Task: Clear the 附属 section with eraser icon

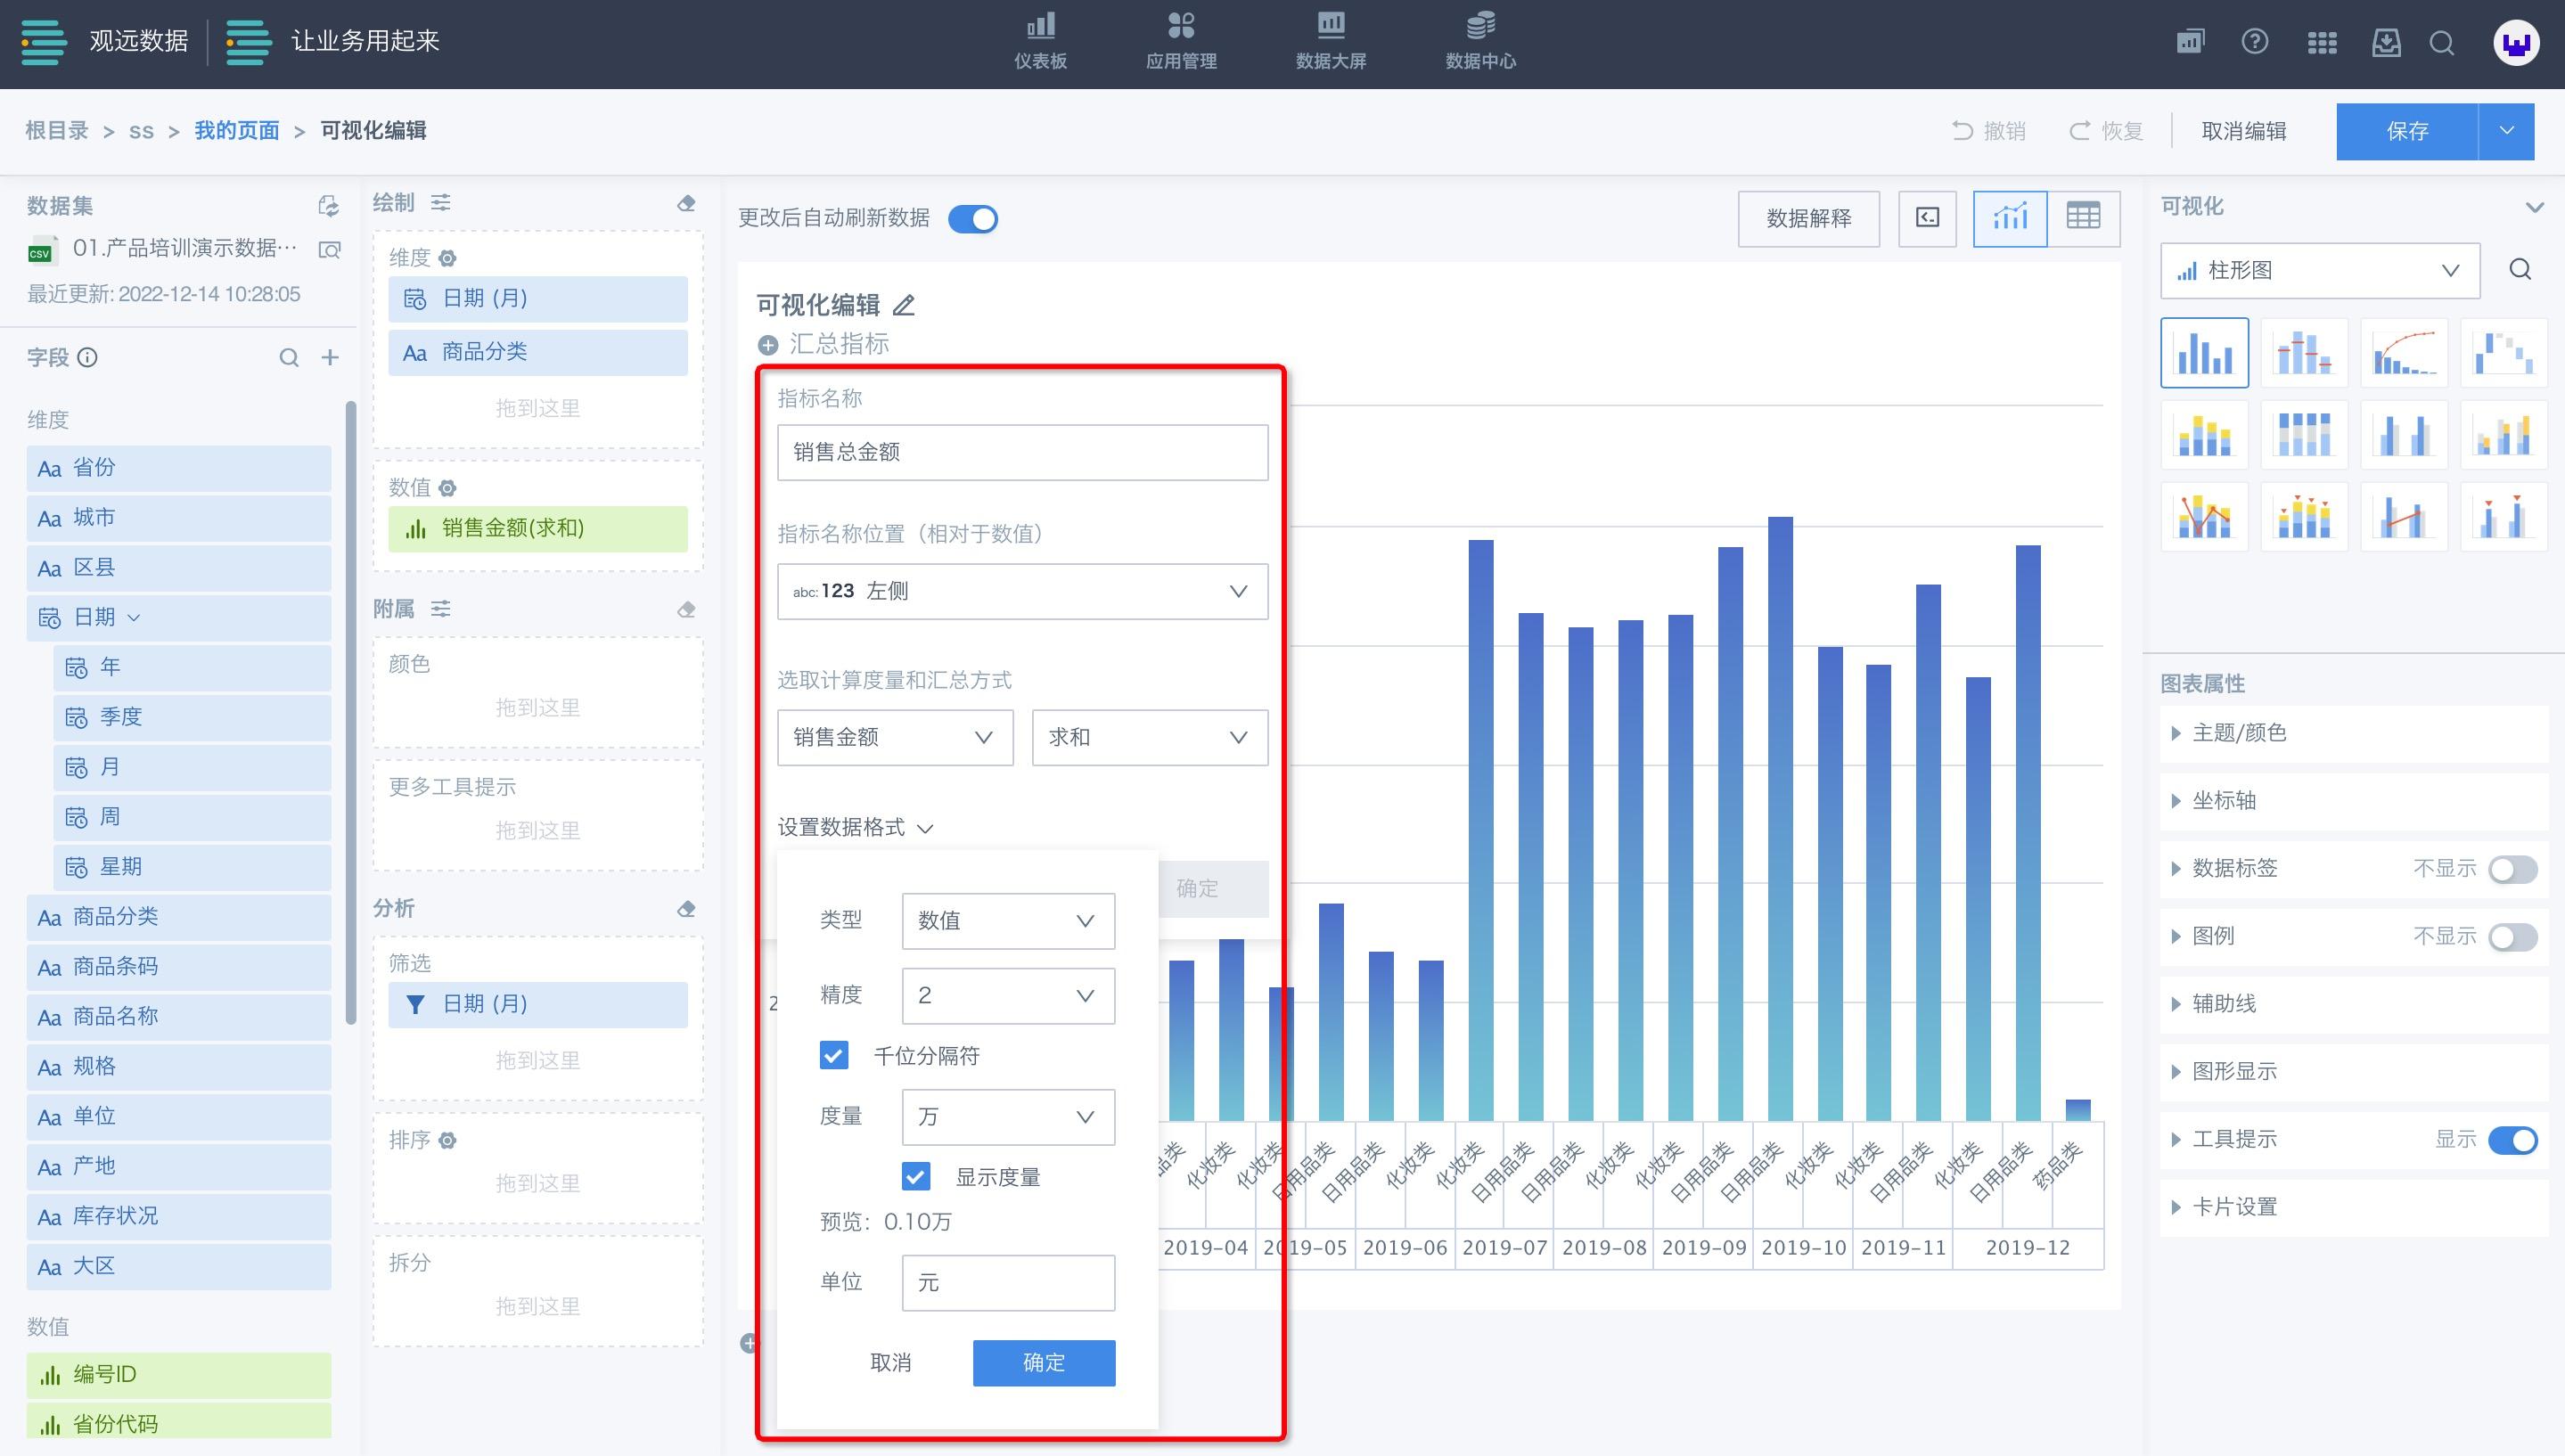Action: (686, 609)
